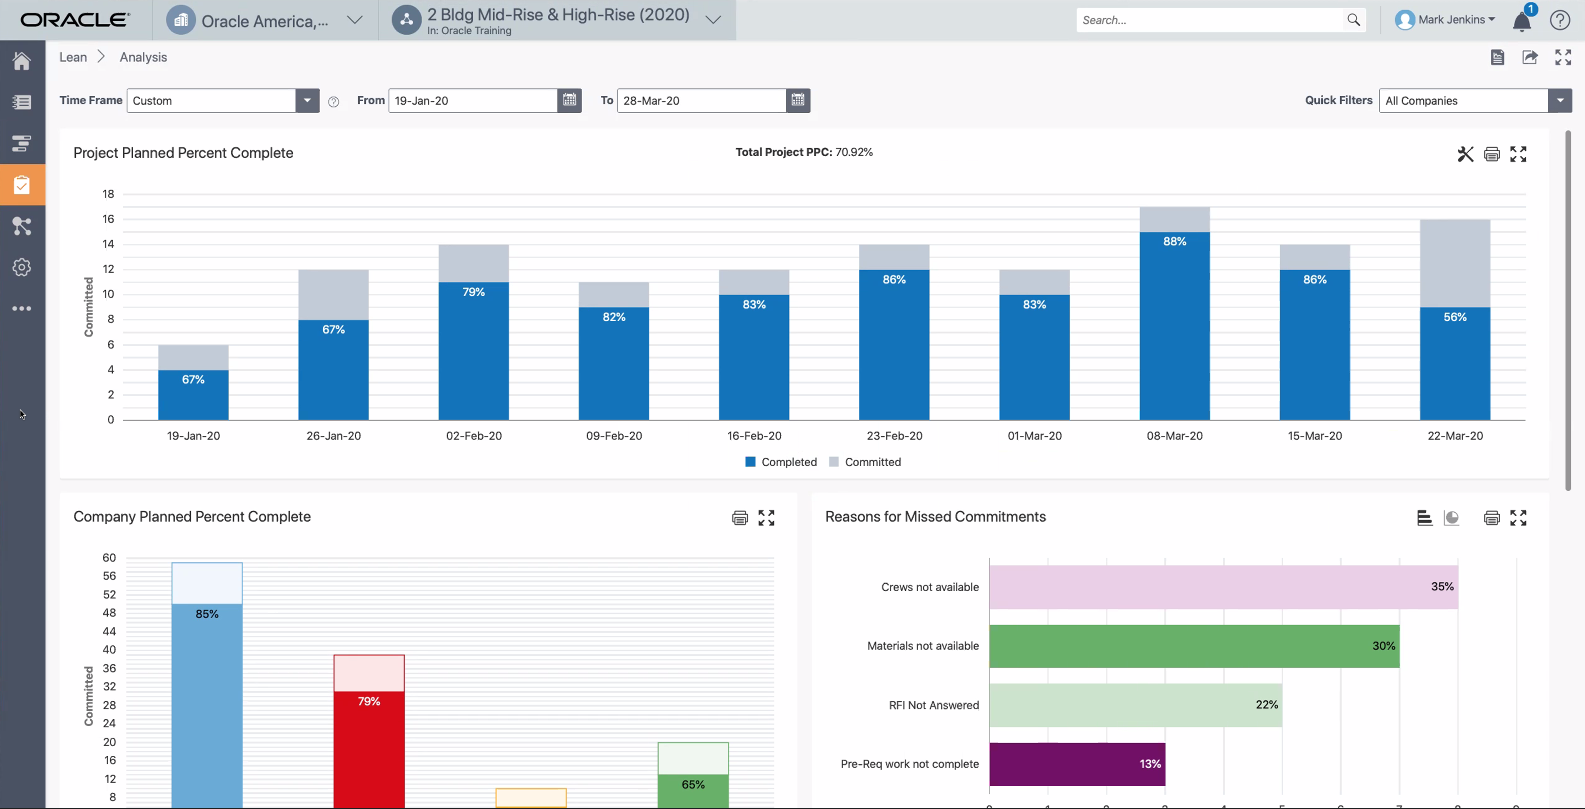
Task: Click the notifications bell icon
Action: click(x=1522, y=21)
